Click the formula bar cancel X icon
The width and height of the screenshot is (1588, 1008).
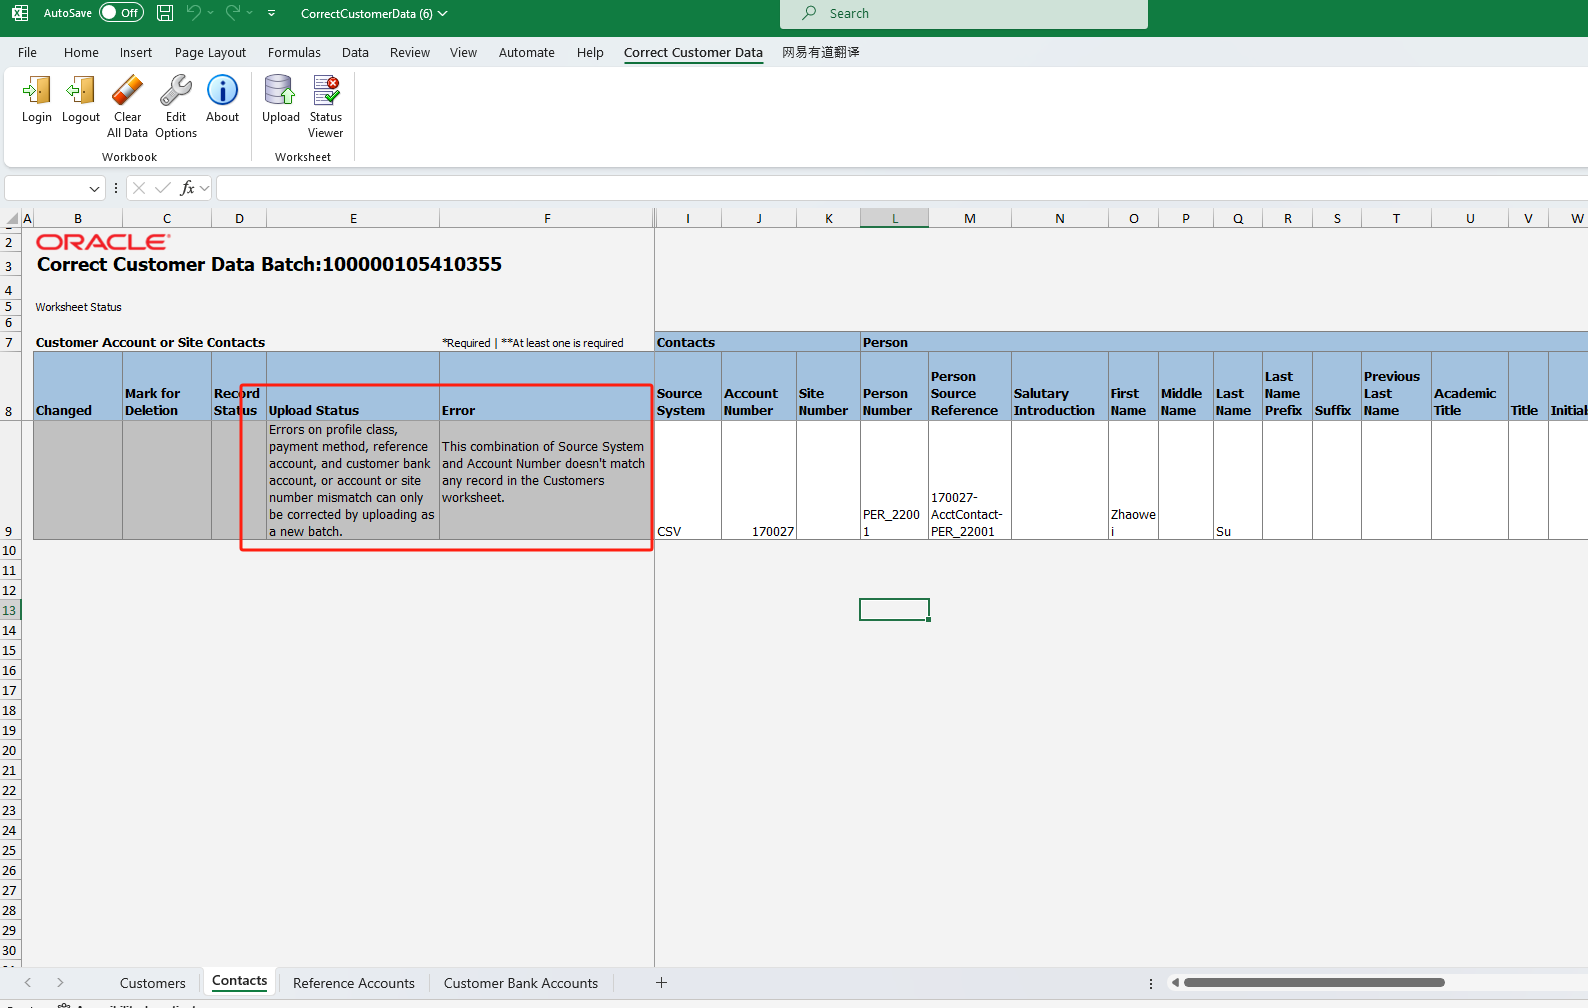coord(139,188)
